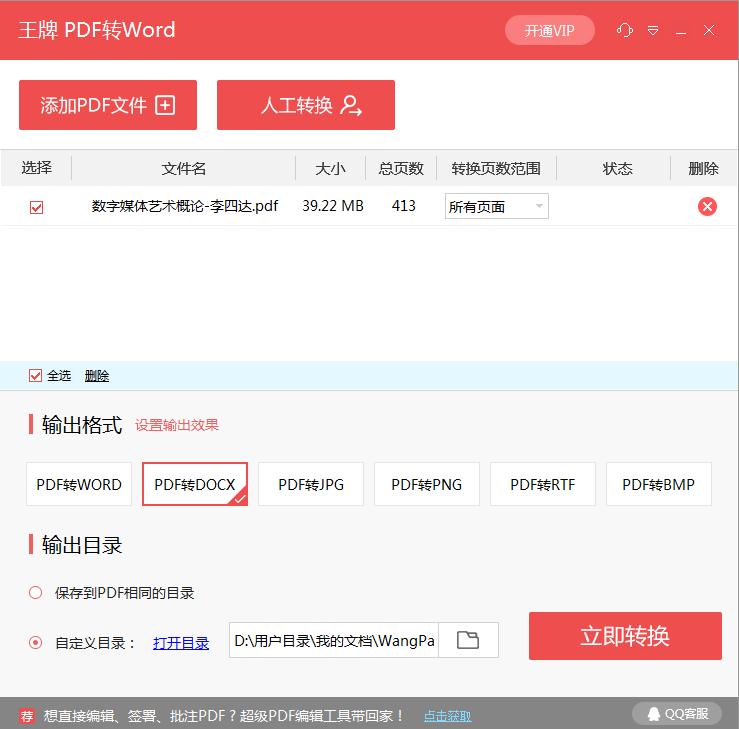Click the 状态 column header

[x=617, y=168]
